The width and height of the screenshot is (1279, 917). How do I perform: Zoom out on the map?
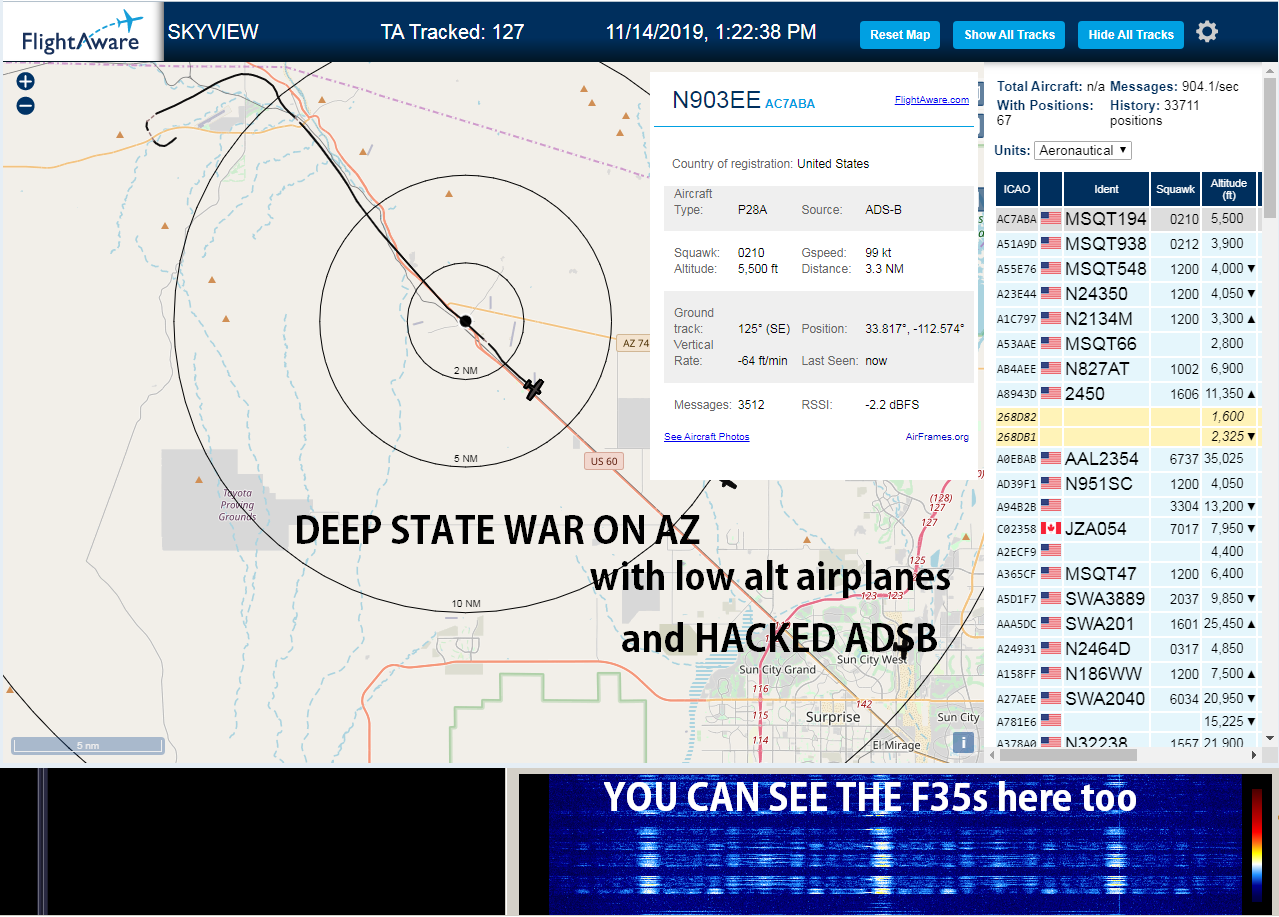[25, 105]
